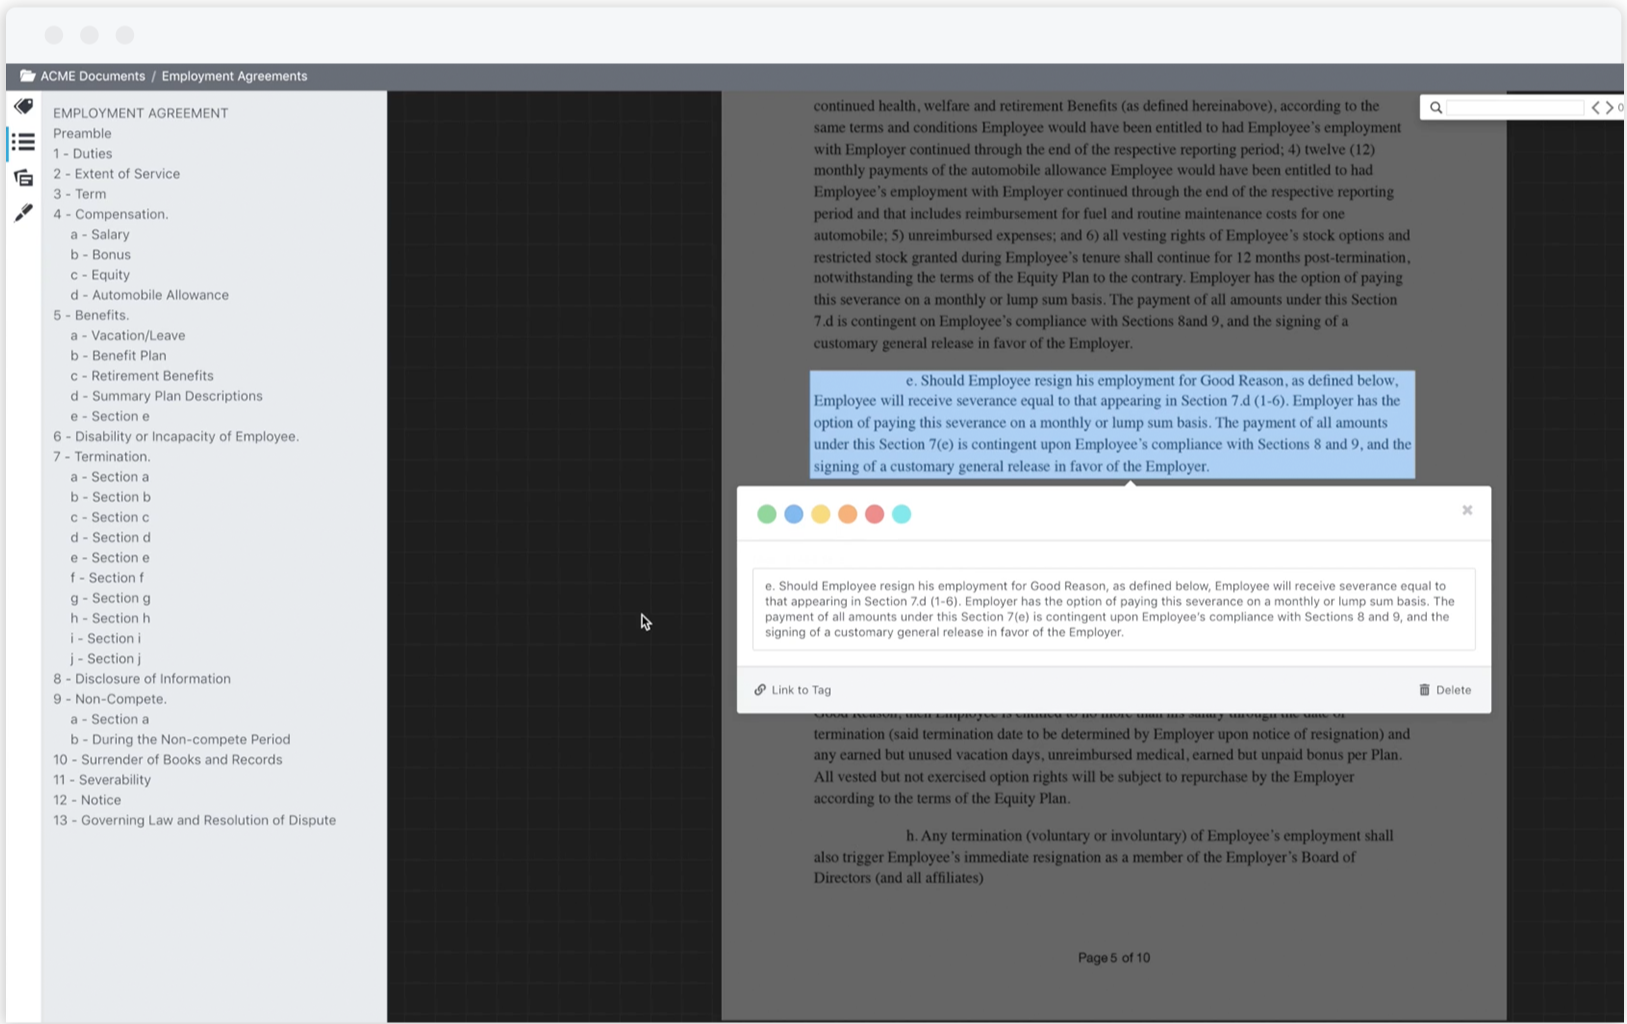Go to previous search result arrow
This screenshot has width=1627, height=1024.
click(x=1596, y=108)
